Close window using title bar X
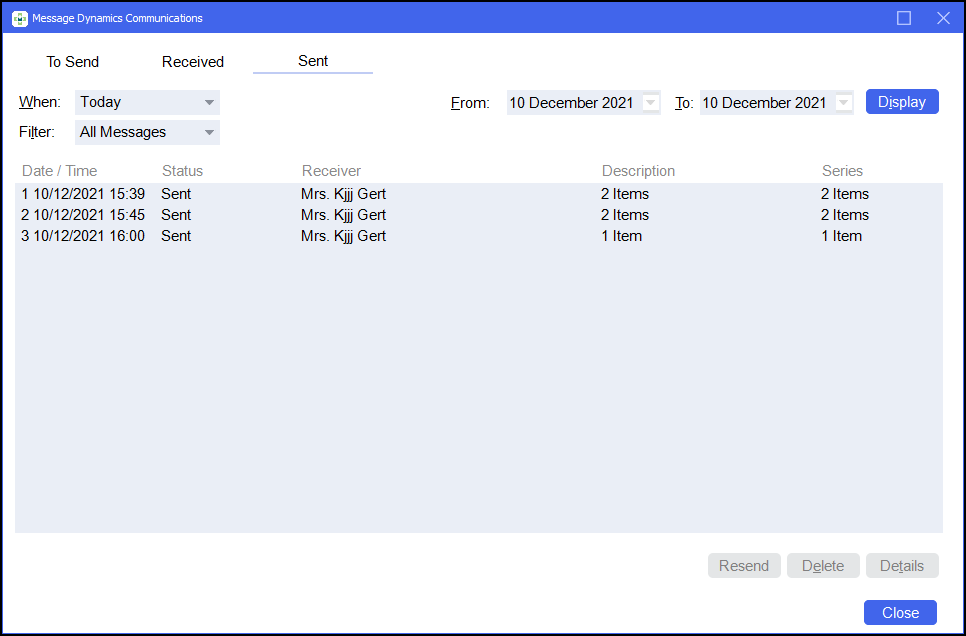The height and width of the screenshot is (636, 966). [x=942, y=18]
